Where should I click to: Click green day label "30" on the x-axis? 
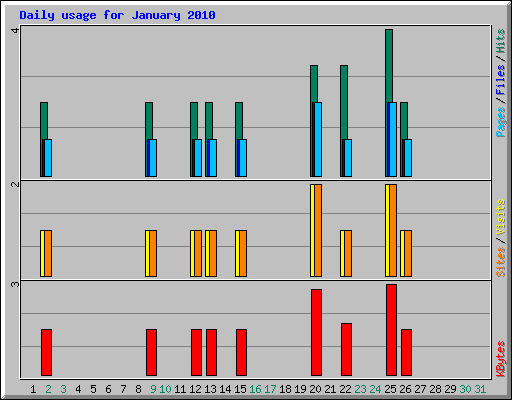tap(465, 389)
